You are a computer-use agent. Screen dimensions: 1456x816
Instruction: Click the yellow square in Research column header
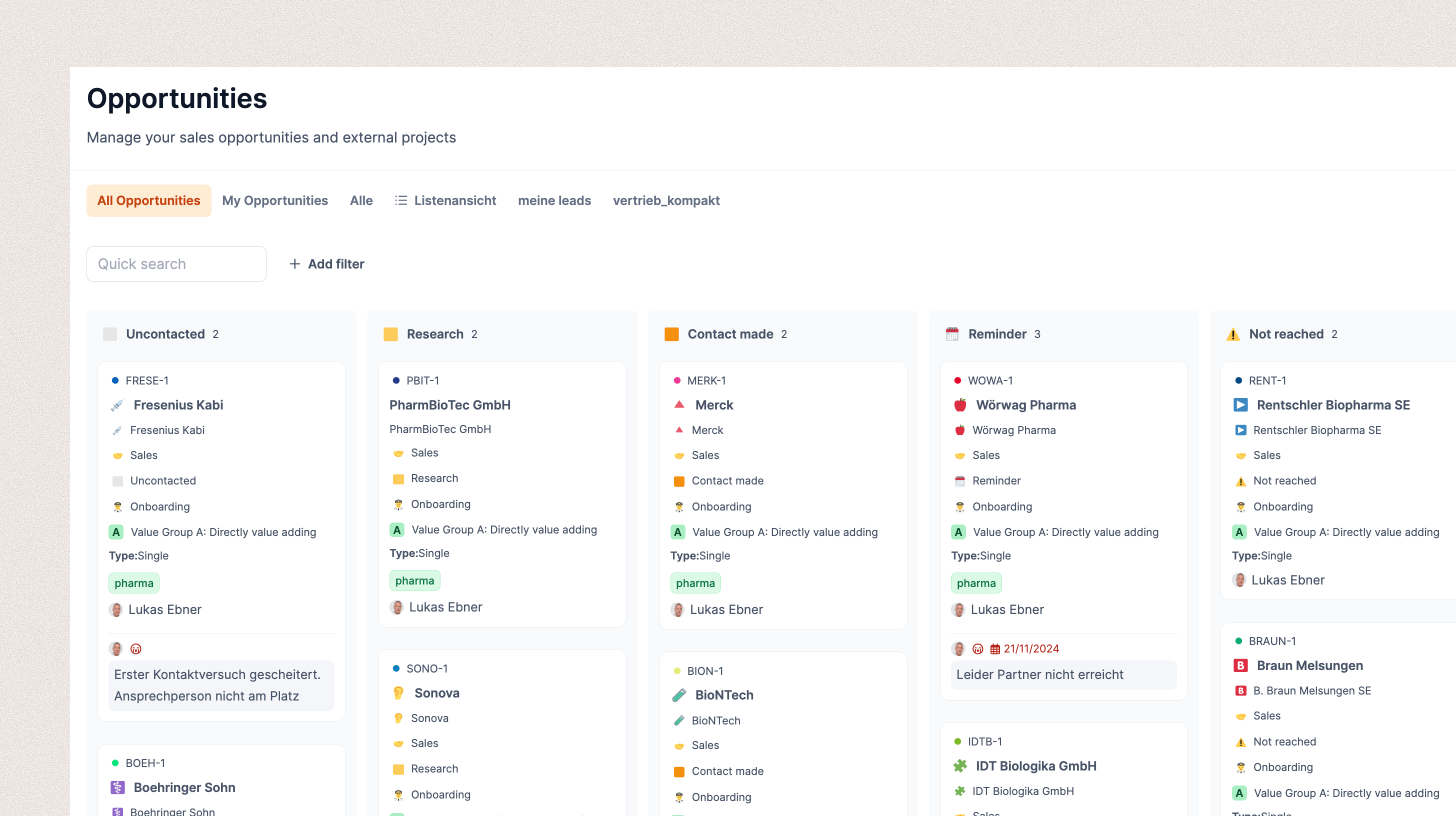pos(391,334)
